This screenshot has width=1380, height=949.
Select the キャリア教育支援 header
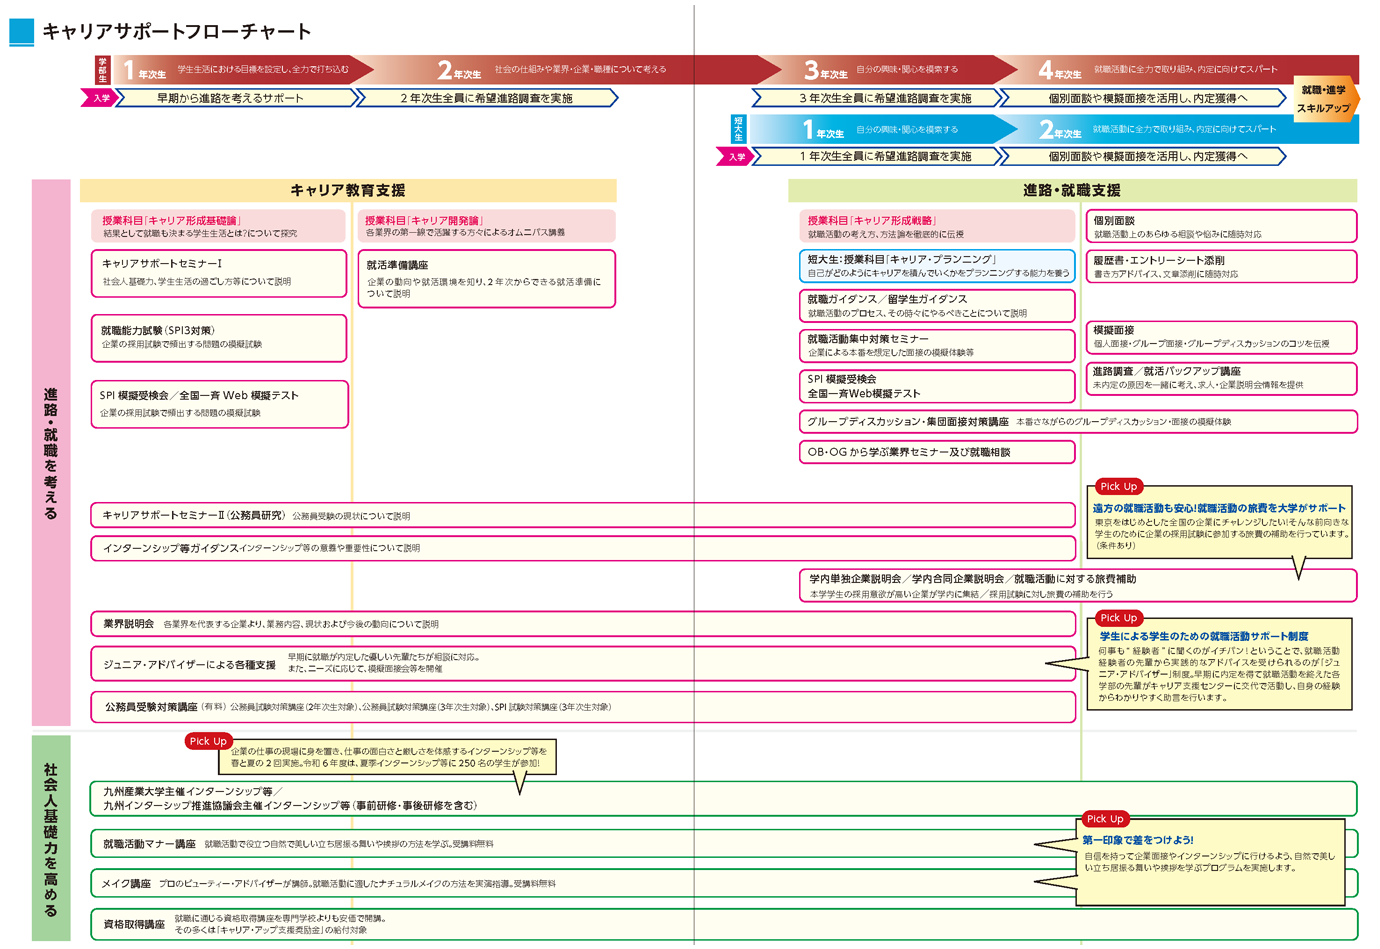coord(348,190)
